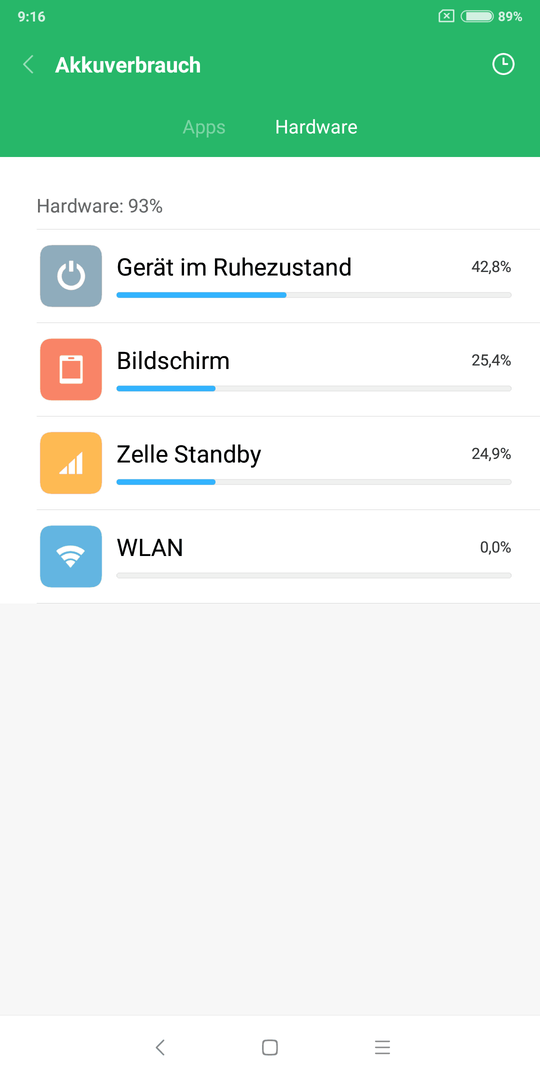
Task: Open the clock history icon
Action: point(503,65)
